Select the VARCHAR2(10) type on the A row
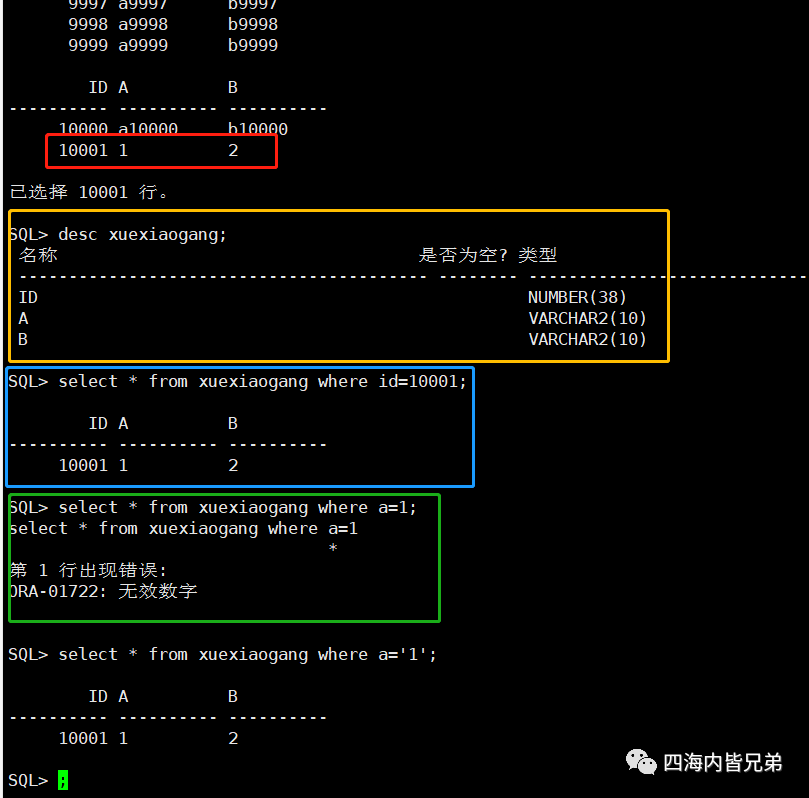The width and height of the screenshot is (809, 798). (x=587, y=318)
